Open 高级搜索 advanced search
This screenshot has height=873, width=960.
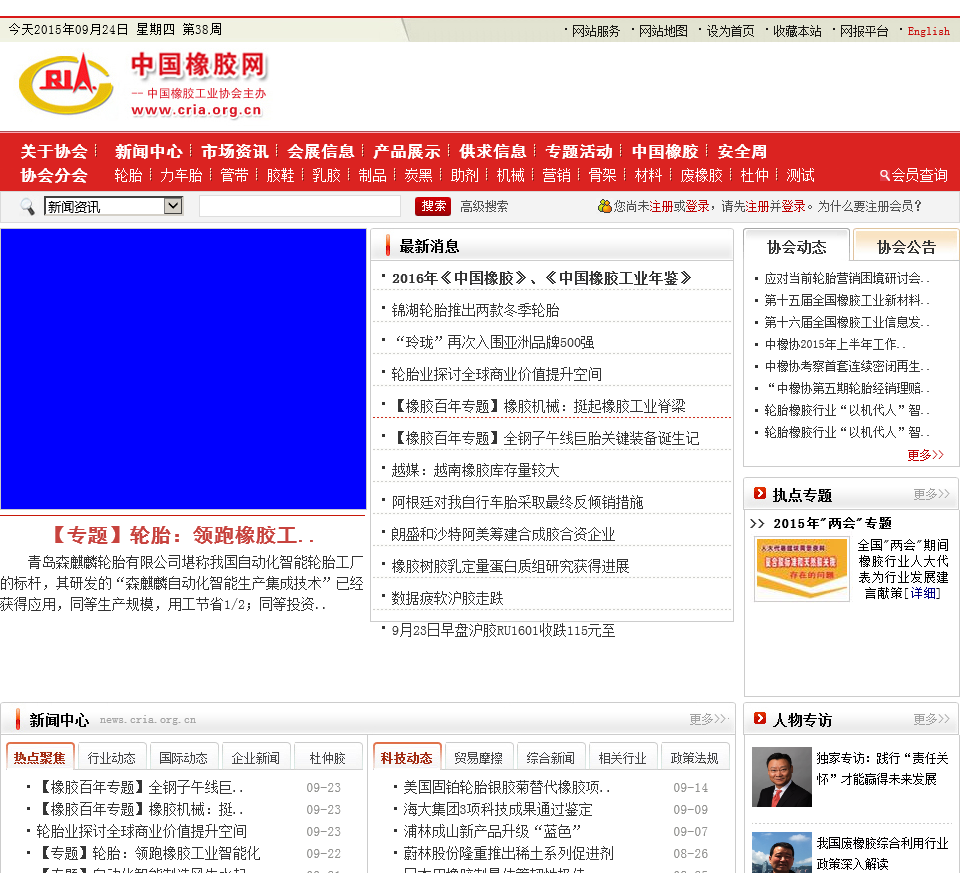click(x=484, y=206)
